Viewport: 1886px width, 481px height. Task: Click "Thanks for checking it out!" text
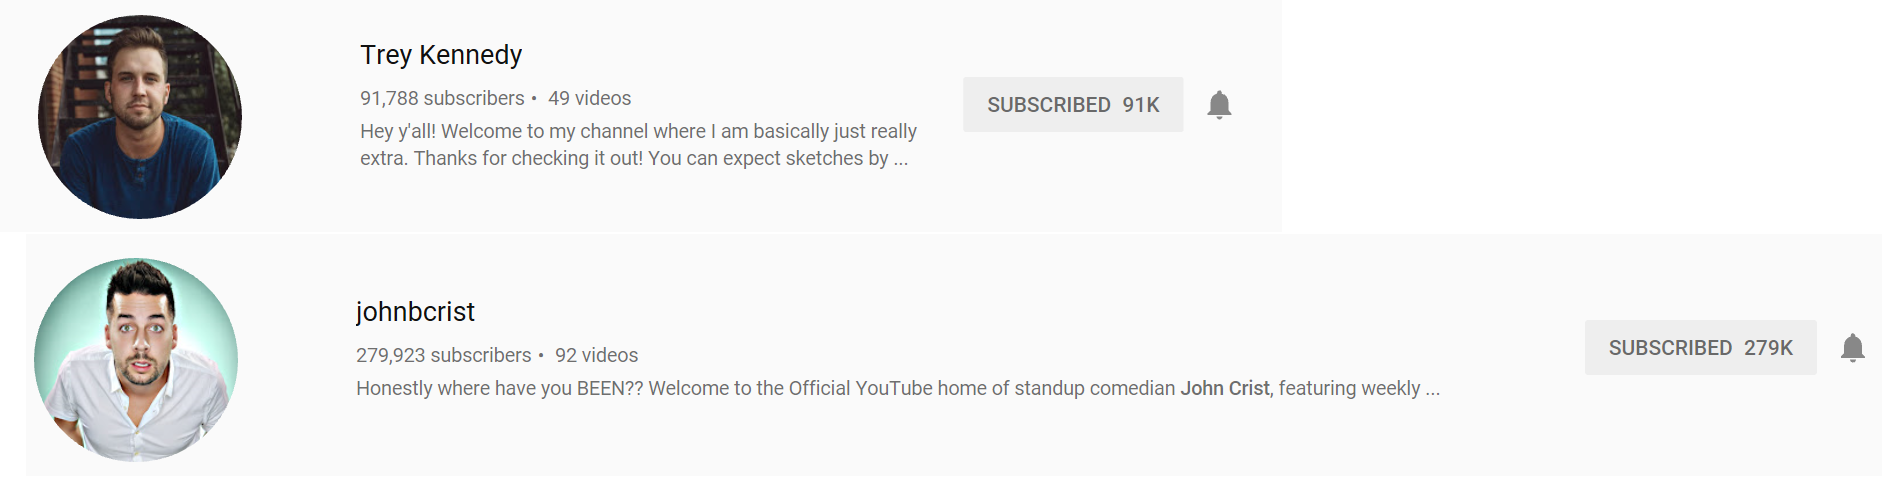pyautogui.click(x=528, y=159)
